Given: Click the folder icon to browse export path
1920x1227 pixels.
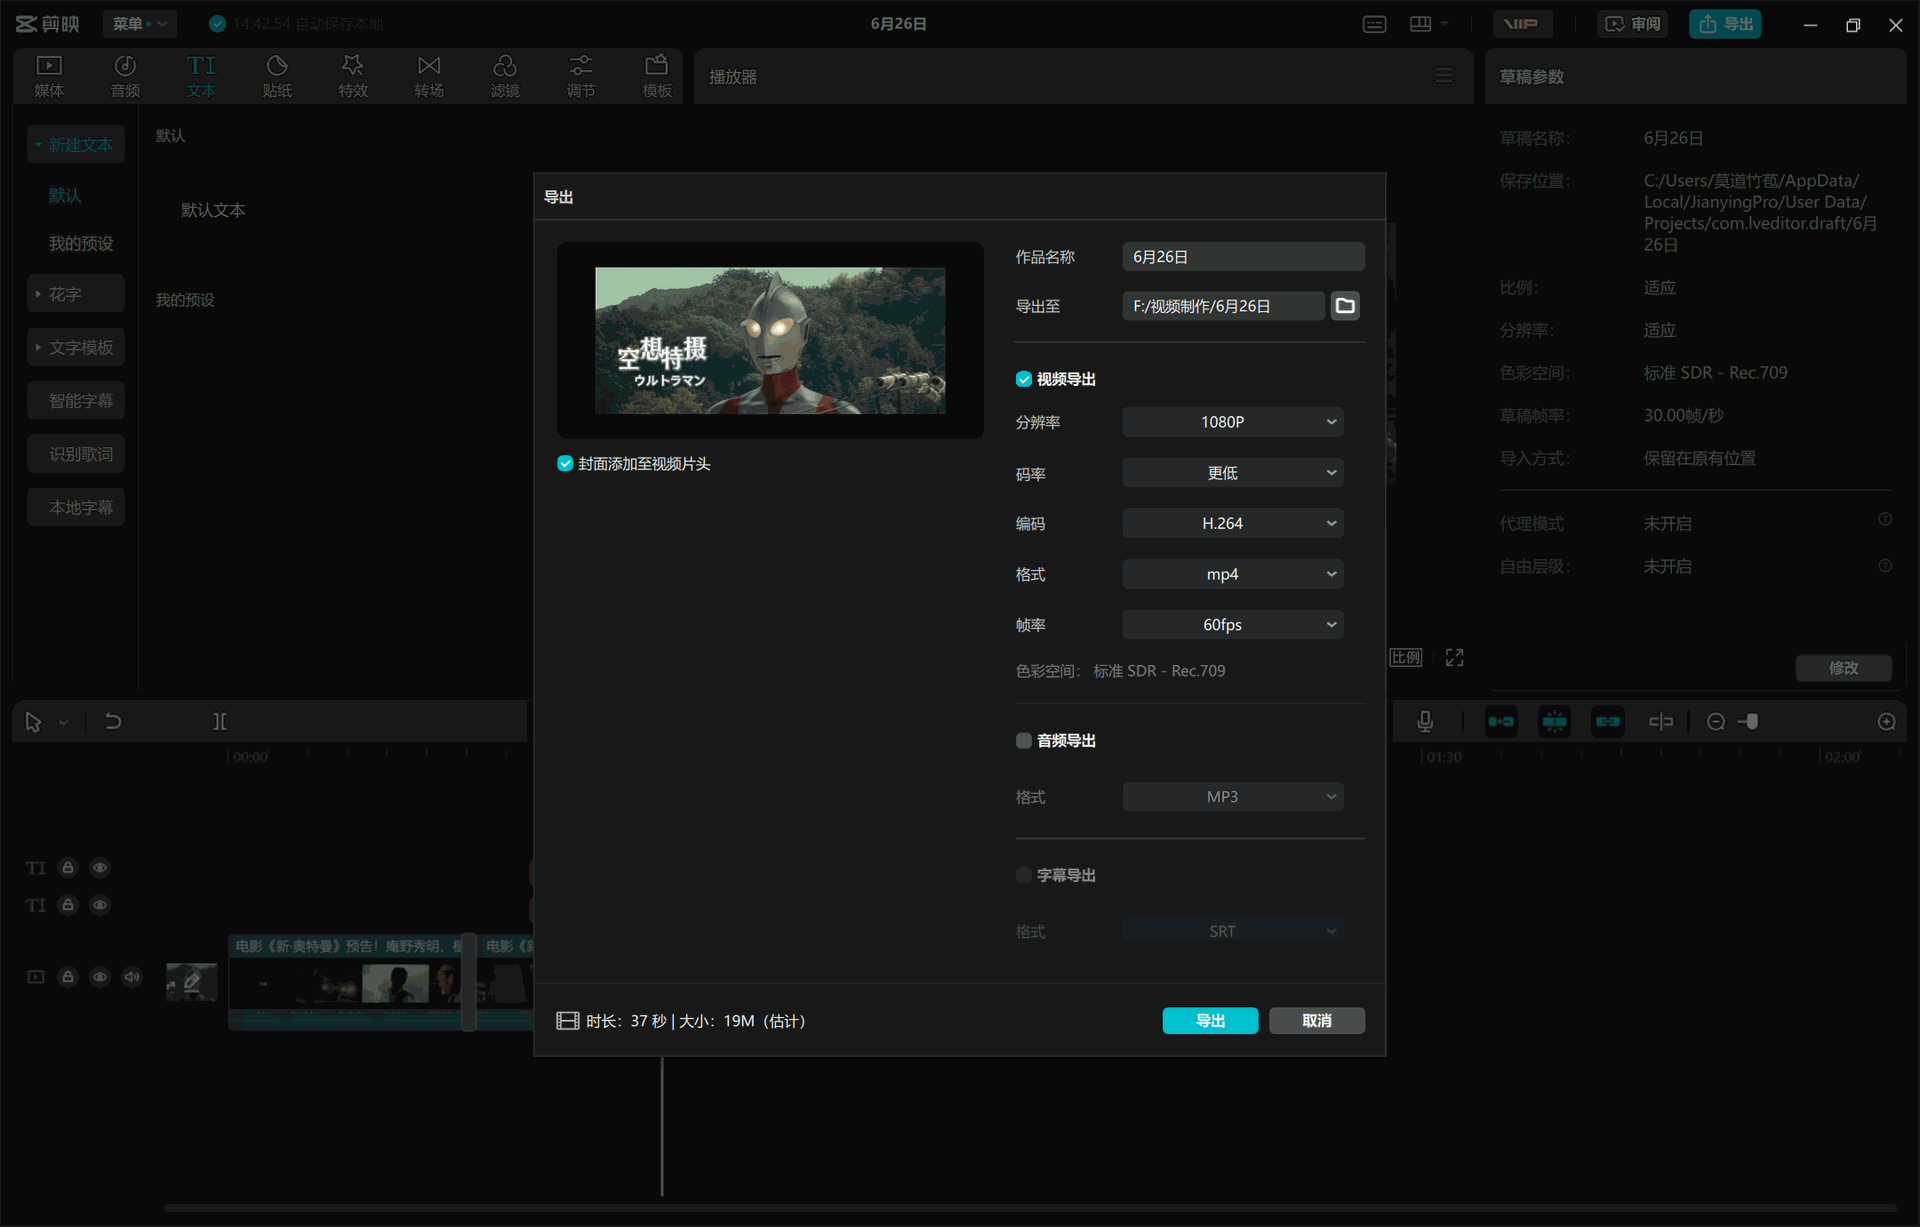Looking at the screenshot, I should (x=1345, y=306).
